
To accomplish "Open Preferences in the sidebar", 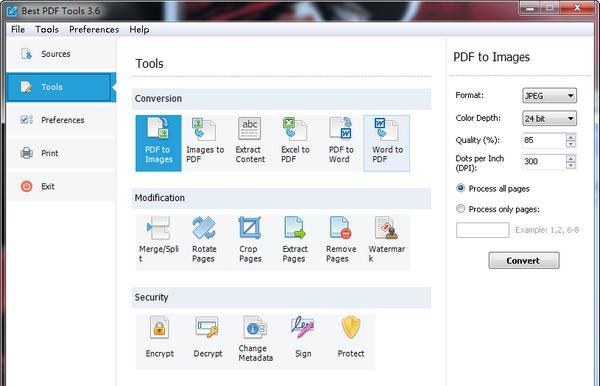I will coord(61,120).
